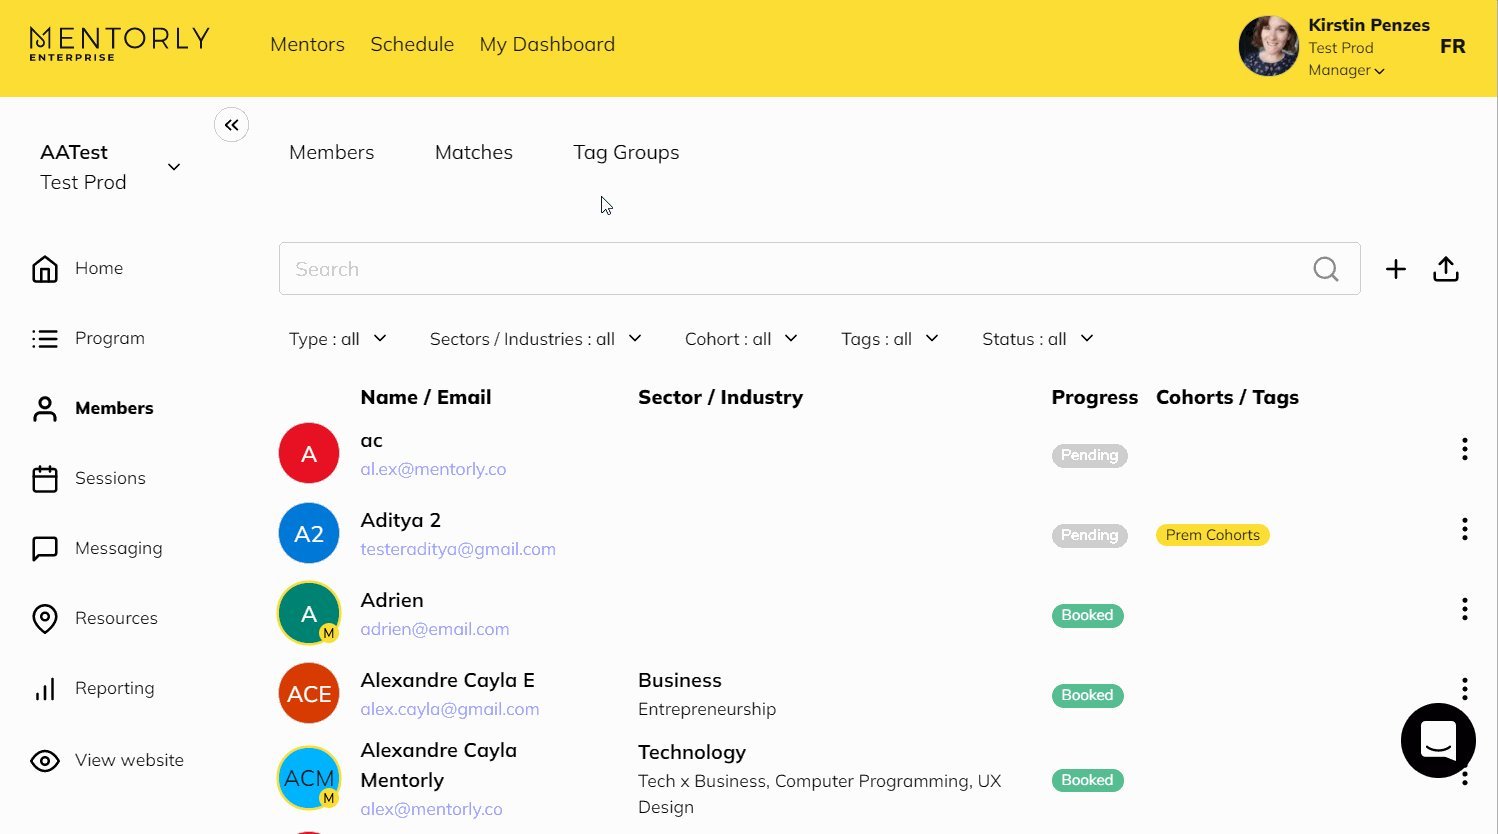This screenshot has height=834, width=1498.
Task: Open My Dashboard in top navigation
Action: (547, 44)
